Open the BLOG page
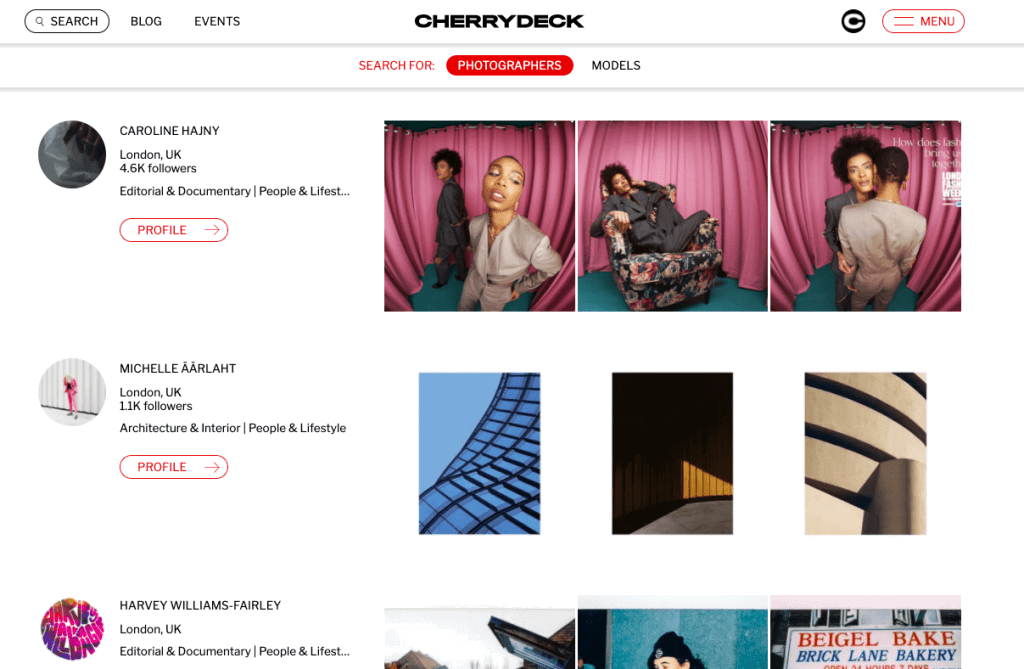The image size is (1024, 669). (x=146, y=22)
